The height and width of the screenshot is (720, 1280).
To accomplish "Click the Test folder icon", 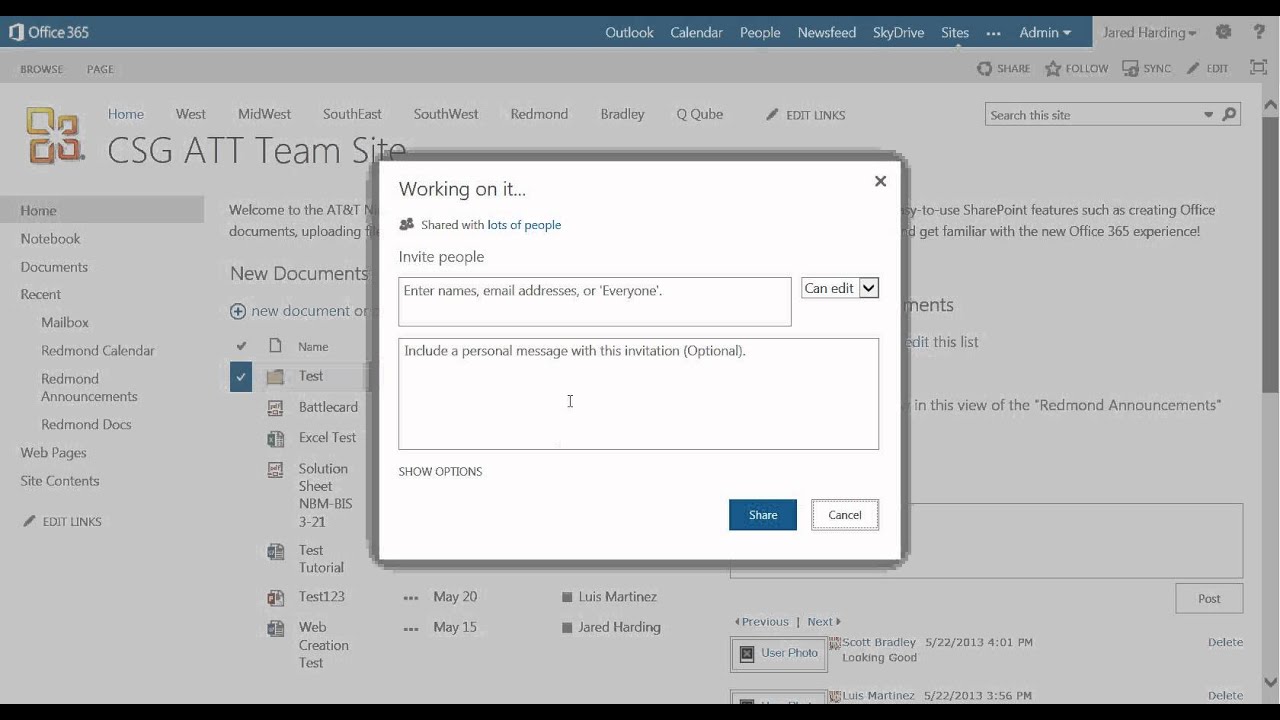I will pyautogui.click(x=275, y=377).
